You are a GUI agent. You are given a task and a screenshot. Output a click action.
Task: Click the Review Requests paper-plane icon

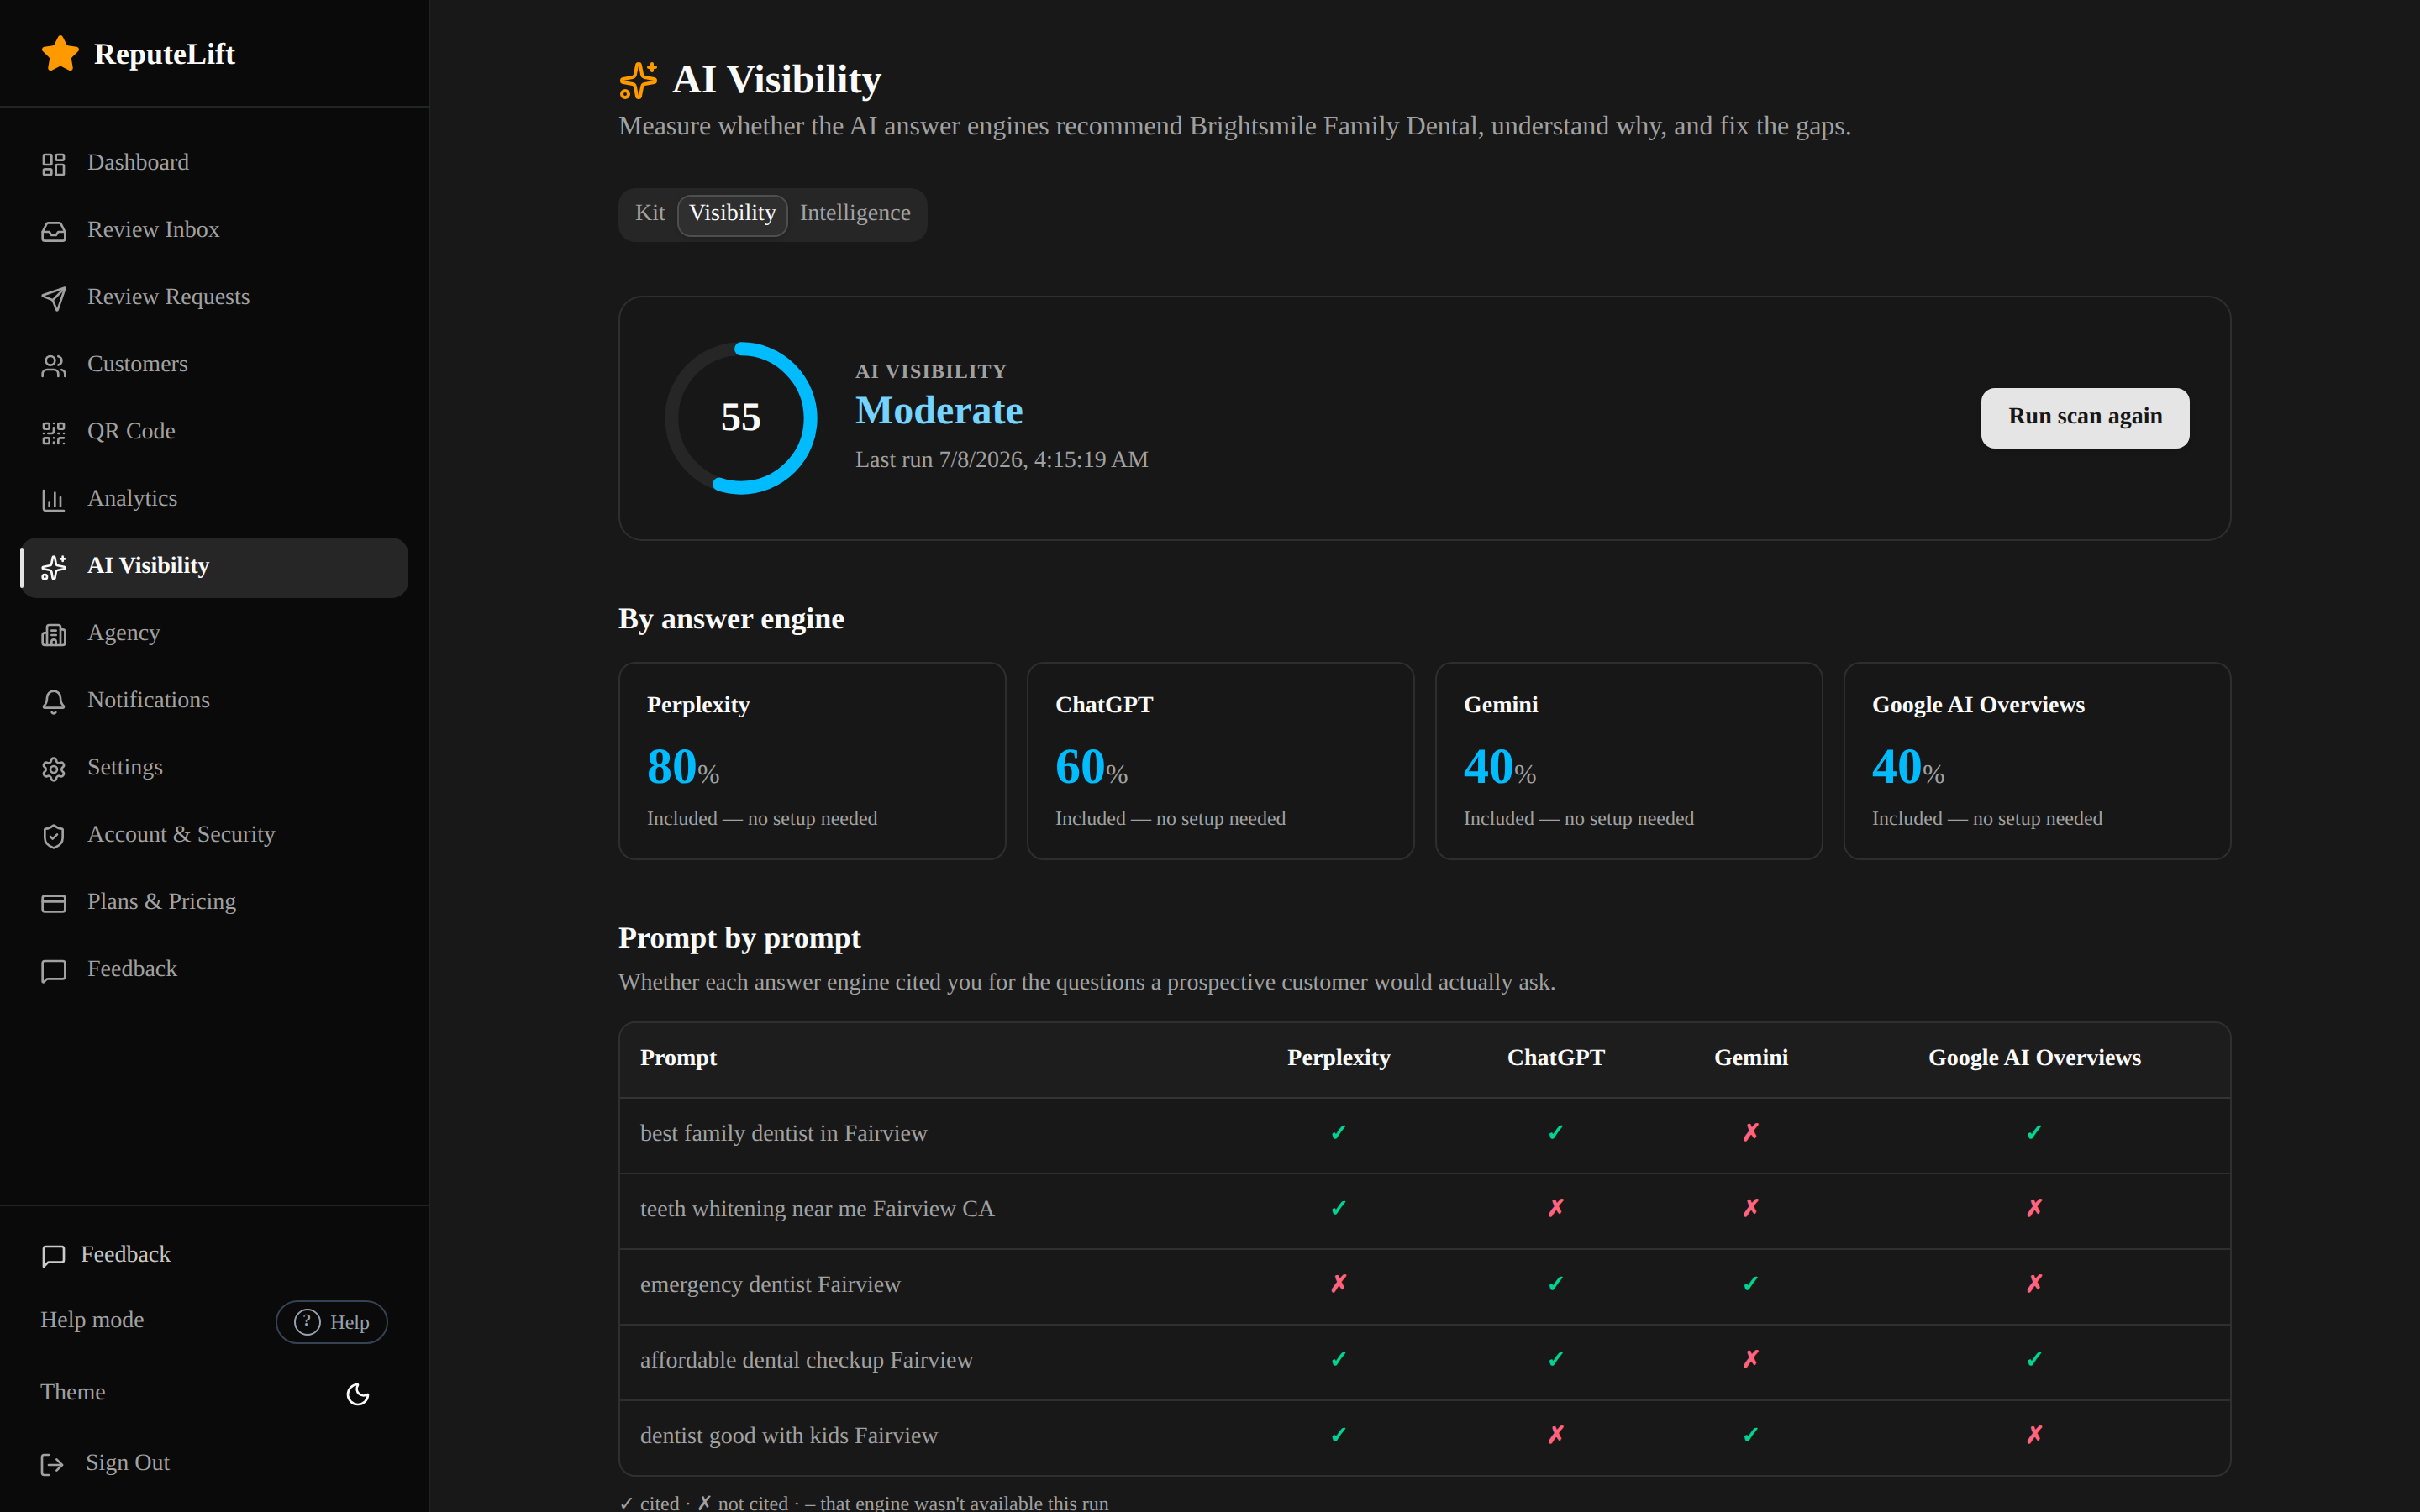54,298
